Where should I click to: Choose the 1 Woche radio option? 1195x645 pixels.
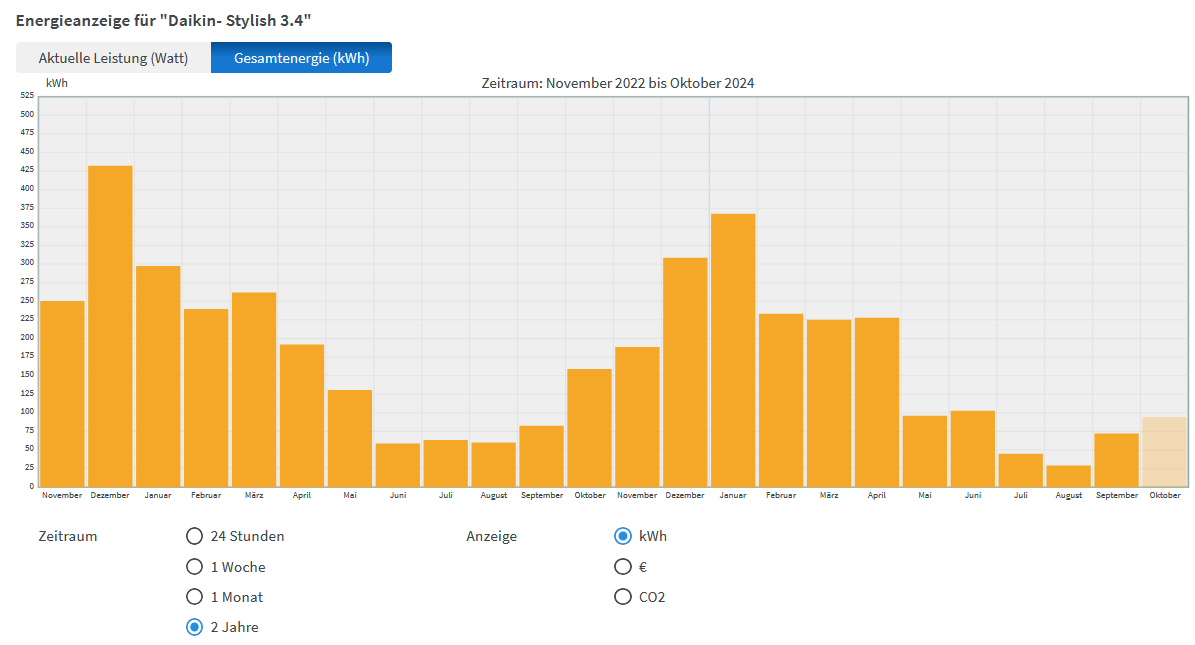[194, 567]
